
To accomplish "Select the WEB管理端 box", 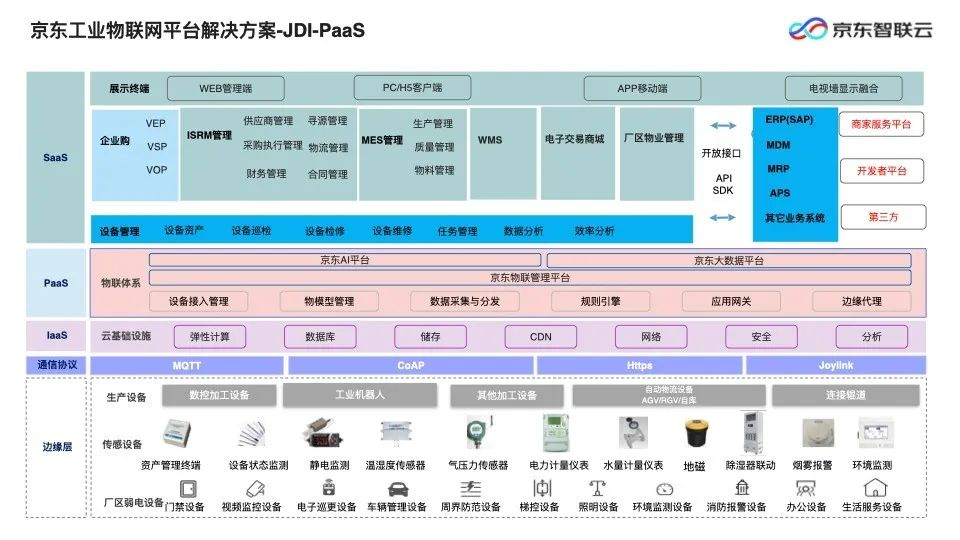I will (x=226, y=88).
